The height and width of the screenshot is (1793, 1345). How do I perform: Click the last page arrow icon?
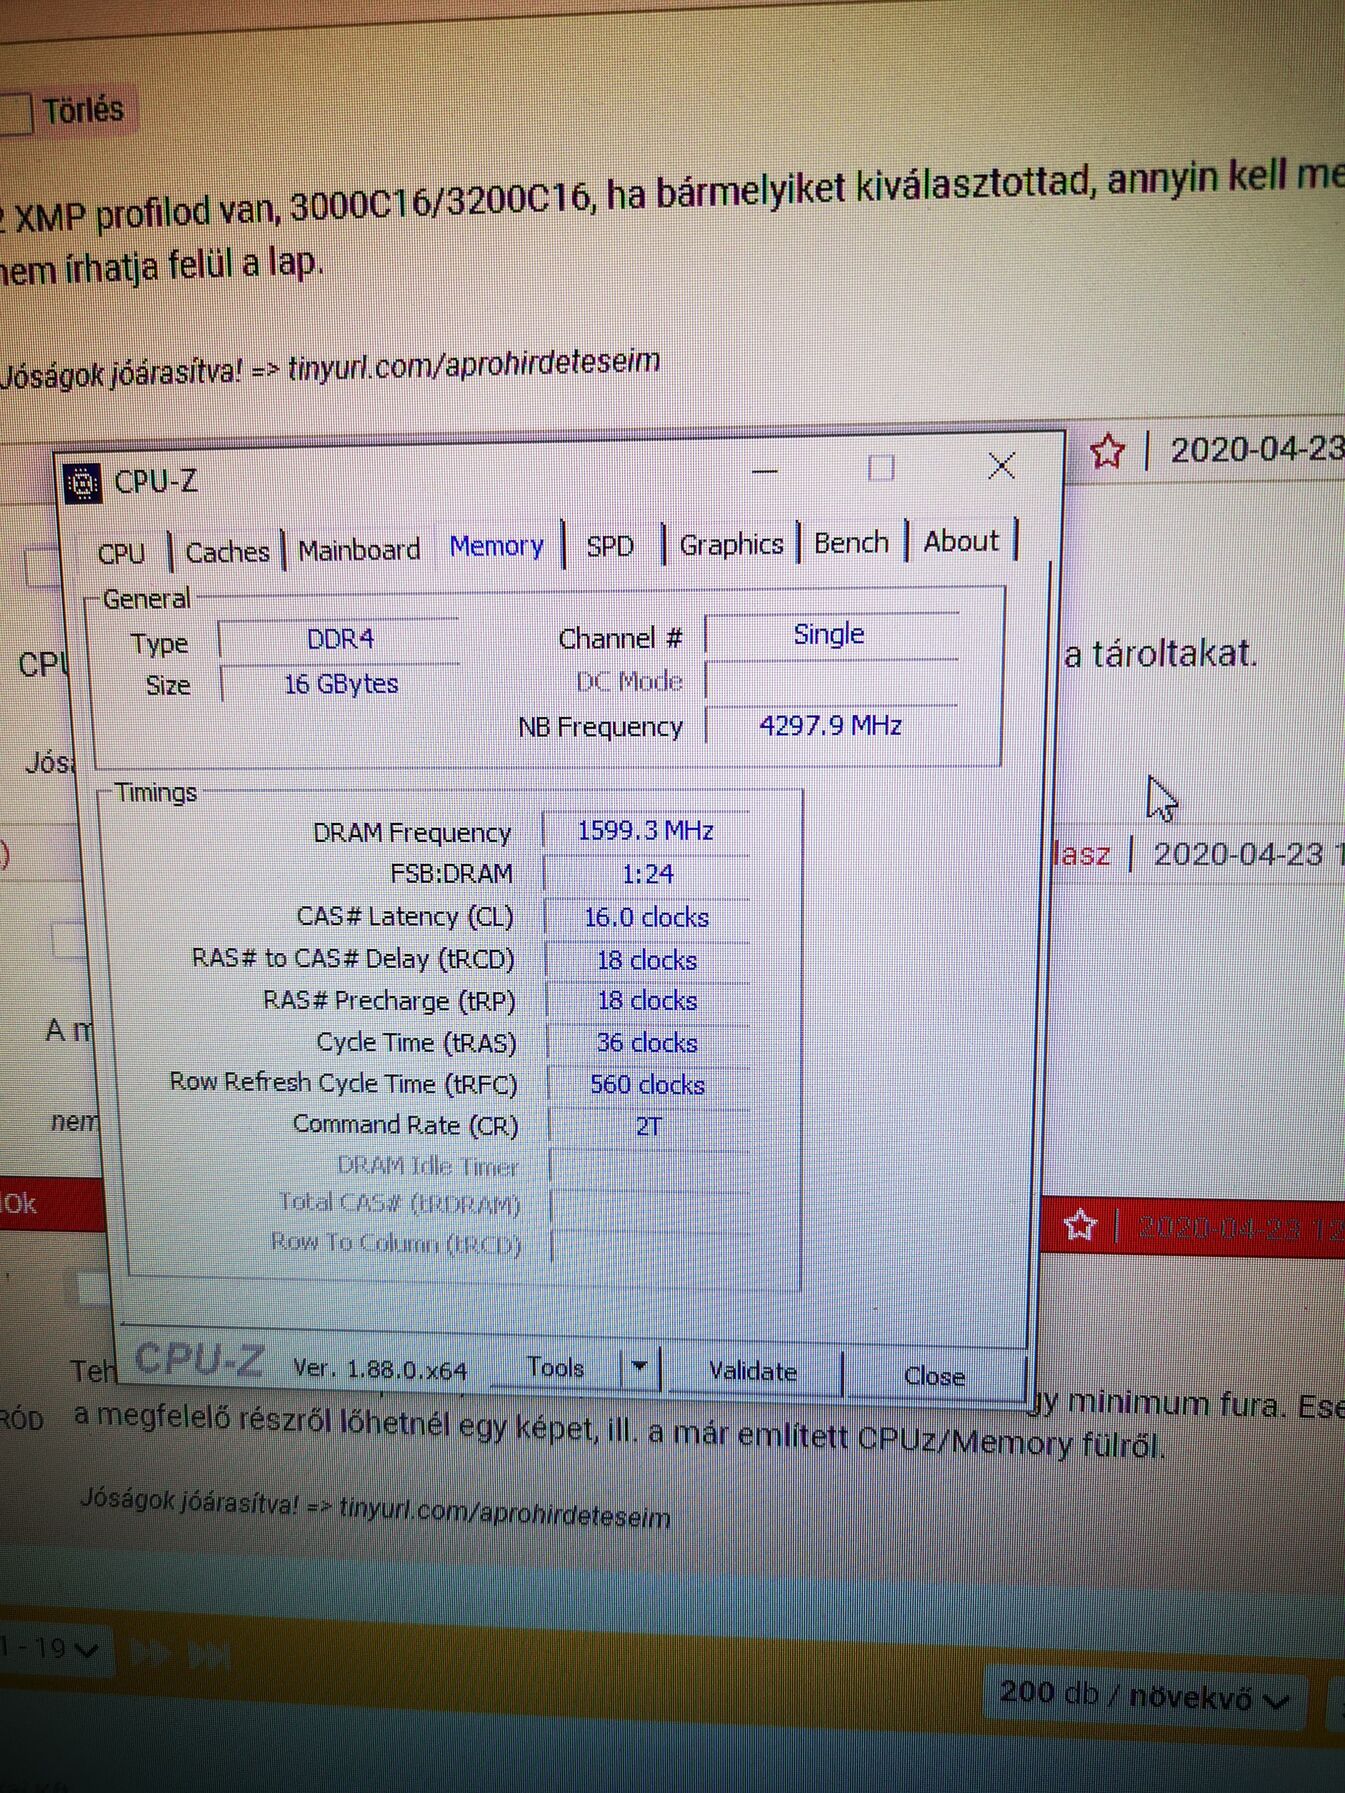209,1656
